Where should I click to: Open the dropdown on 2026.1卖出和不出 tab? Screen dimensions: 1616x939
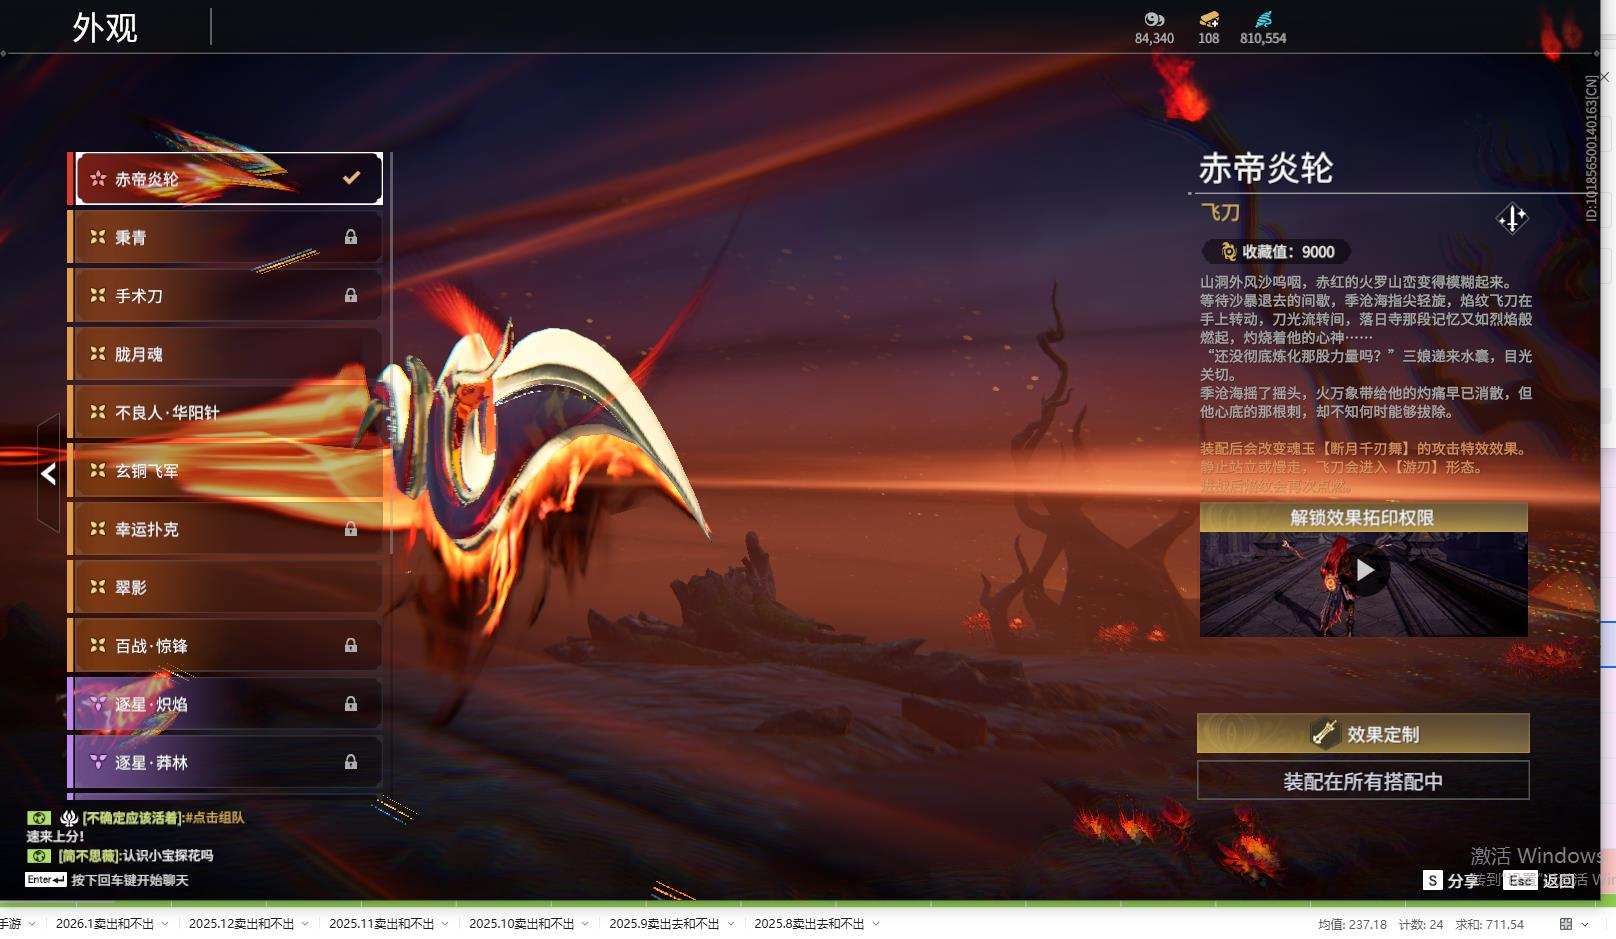point(164,925)
